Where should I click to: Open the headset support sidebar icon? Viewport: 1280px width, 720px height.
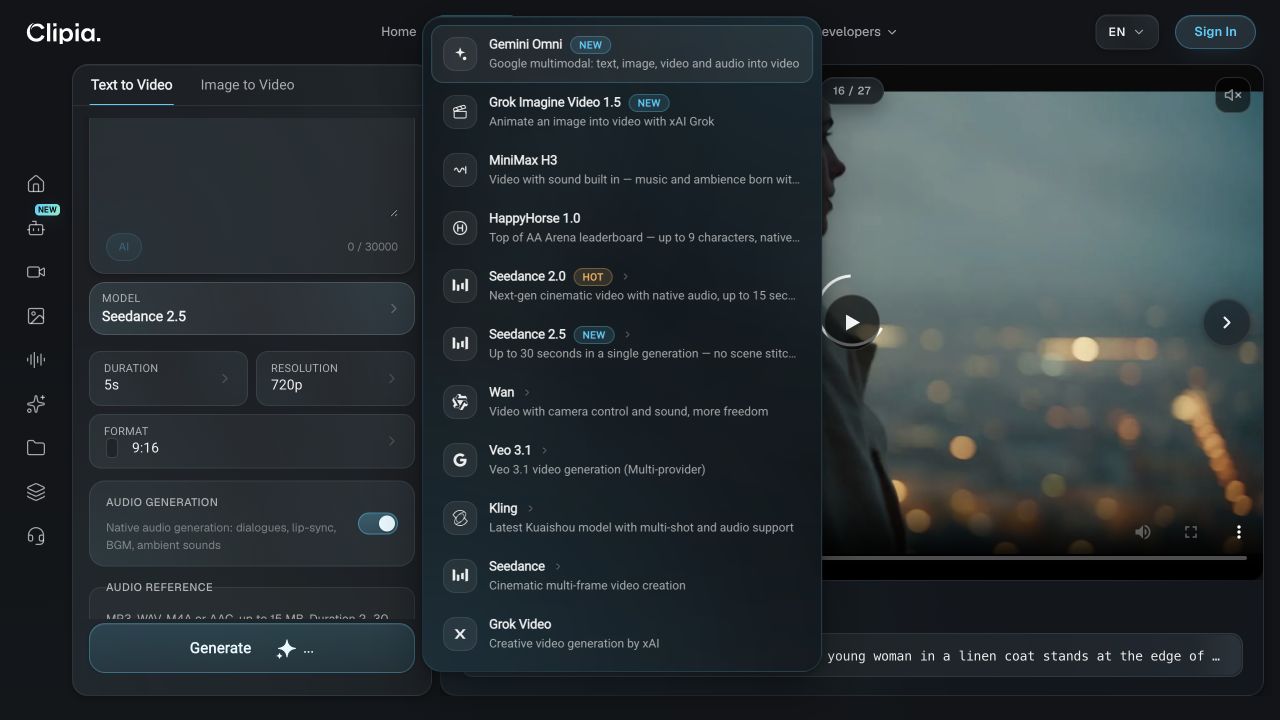tap(36, 536)
